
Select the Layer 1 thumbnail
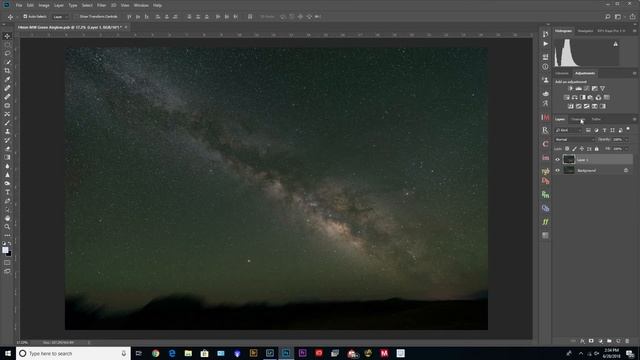[569, 160]
